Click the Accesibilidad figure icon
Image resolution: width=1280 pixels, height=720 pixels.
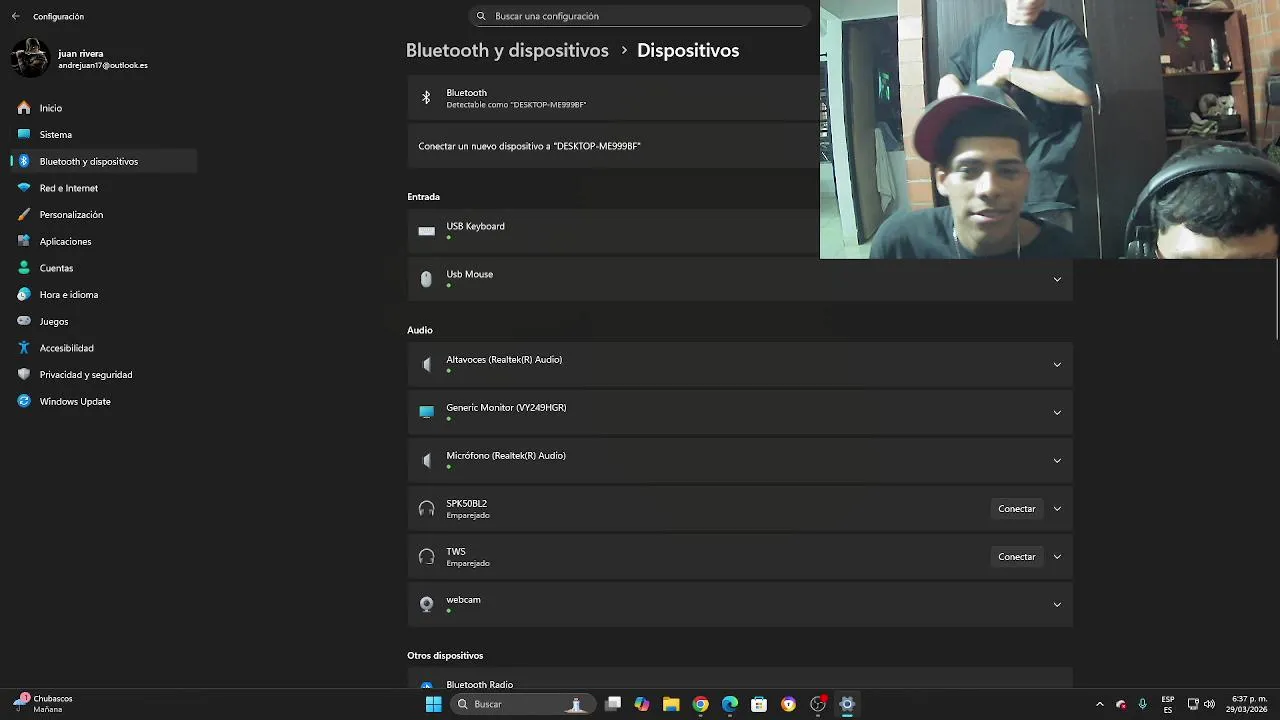point(24,348)
